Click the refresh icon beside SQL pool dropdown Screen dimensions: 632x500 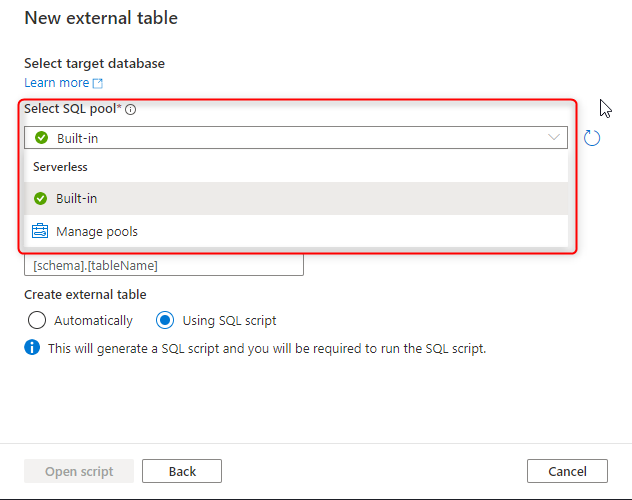[x=592, y=138]
